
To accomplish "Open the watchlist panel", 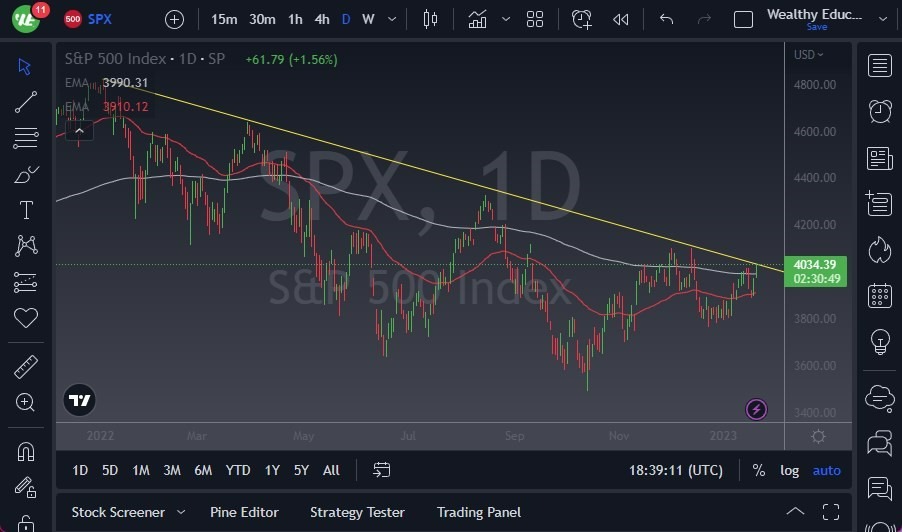I will 880,66.
